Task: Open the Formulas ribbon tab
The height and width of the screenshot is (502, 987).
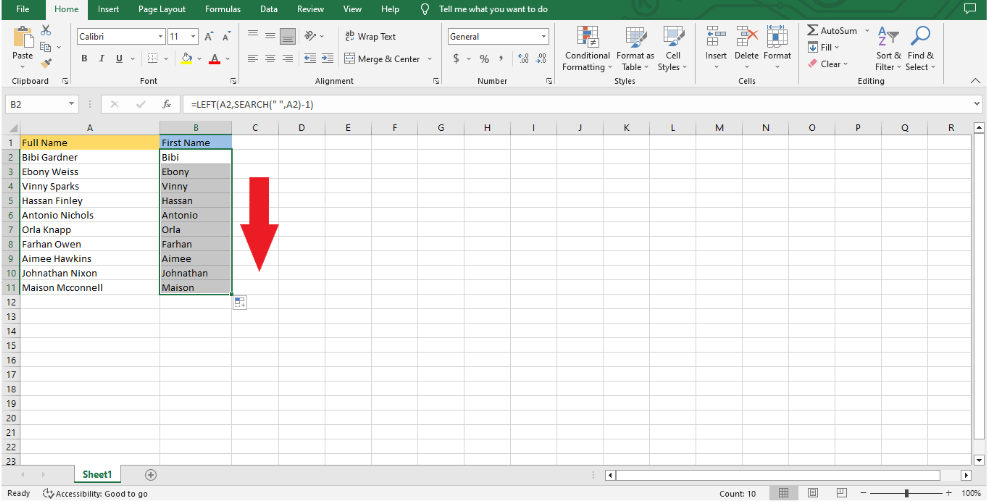Action: [x=222, y=9]
